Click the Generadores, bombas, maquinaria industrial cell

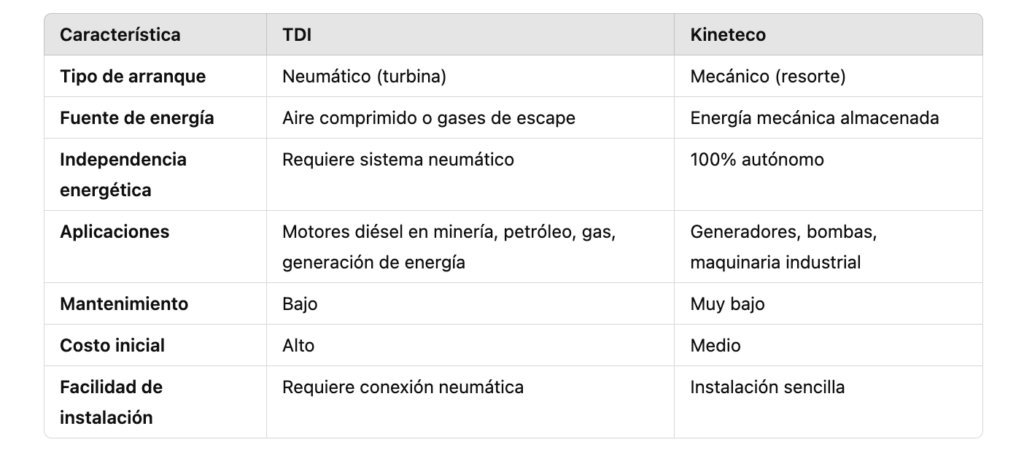pos(783,246)
